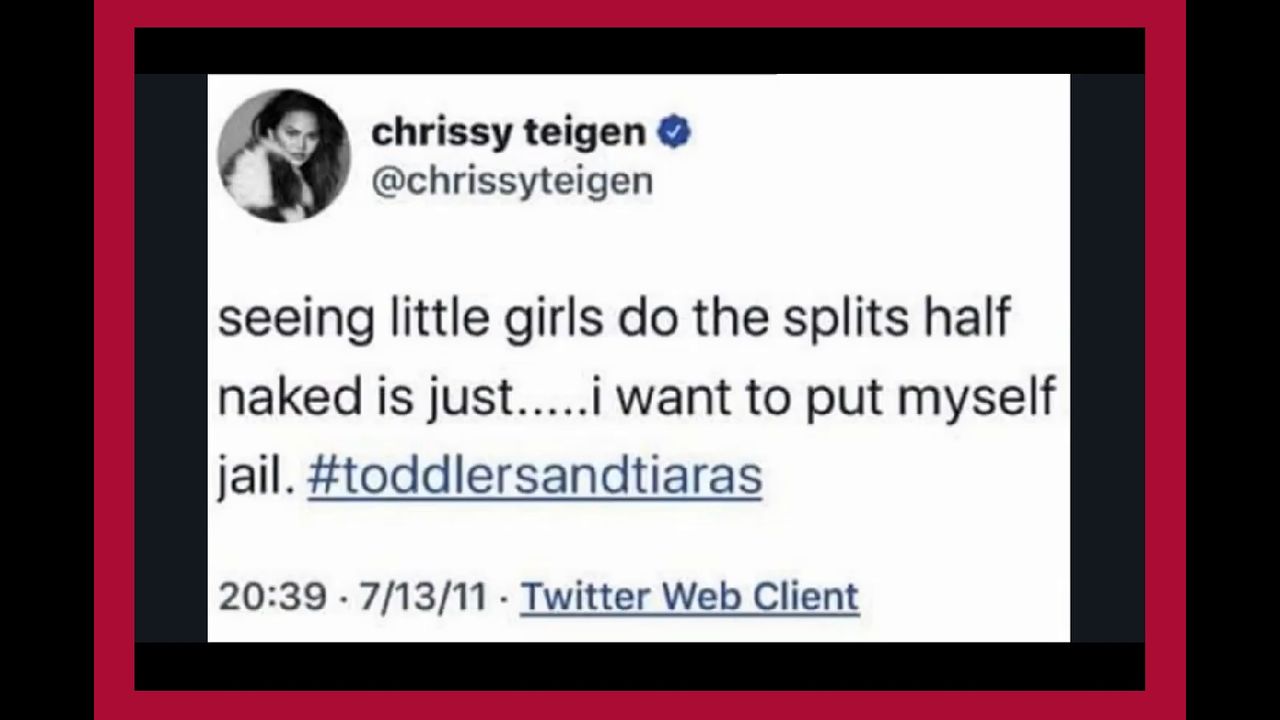Click the red border on the right side
1280x720 pixels.
tap(1165, 360)
